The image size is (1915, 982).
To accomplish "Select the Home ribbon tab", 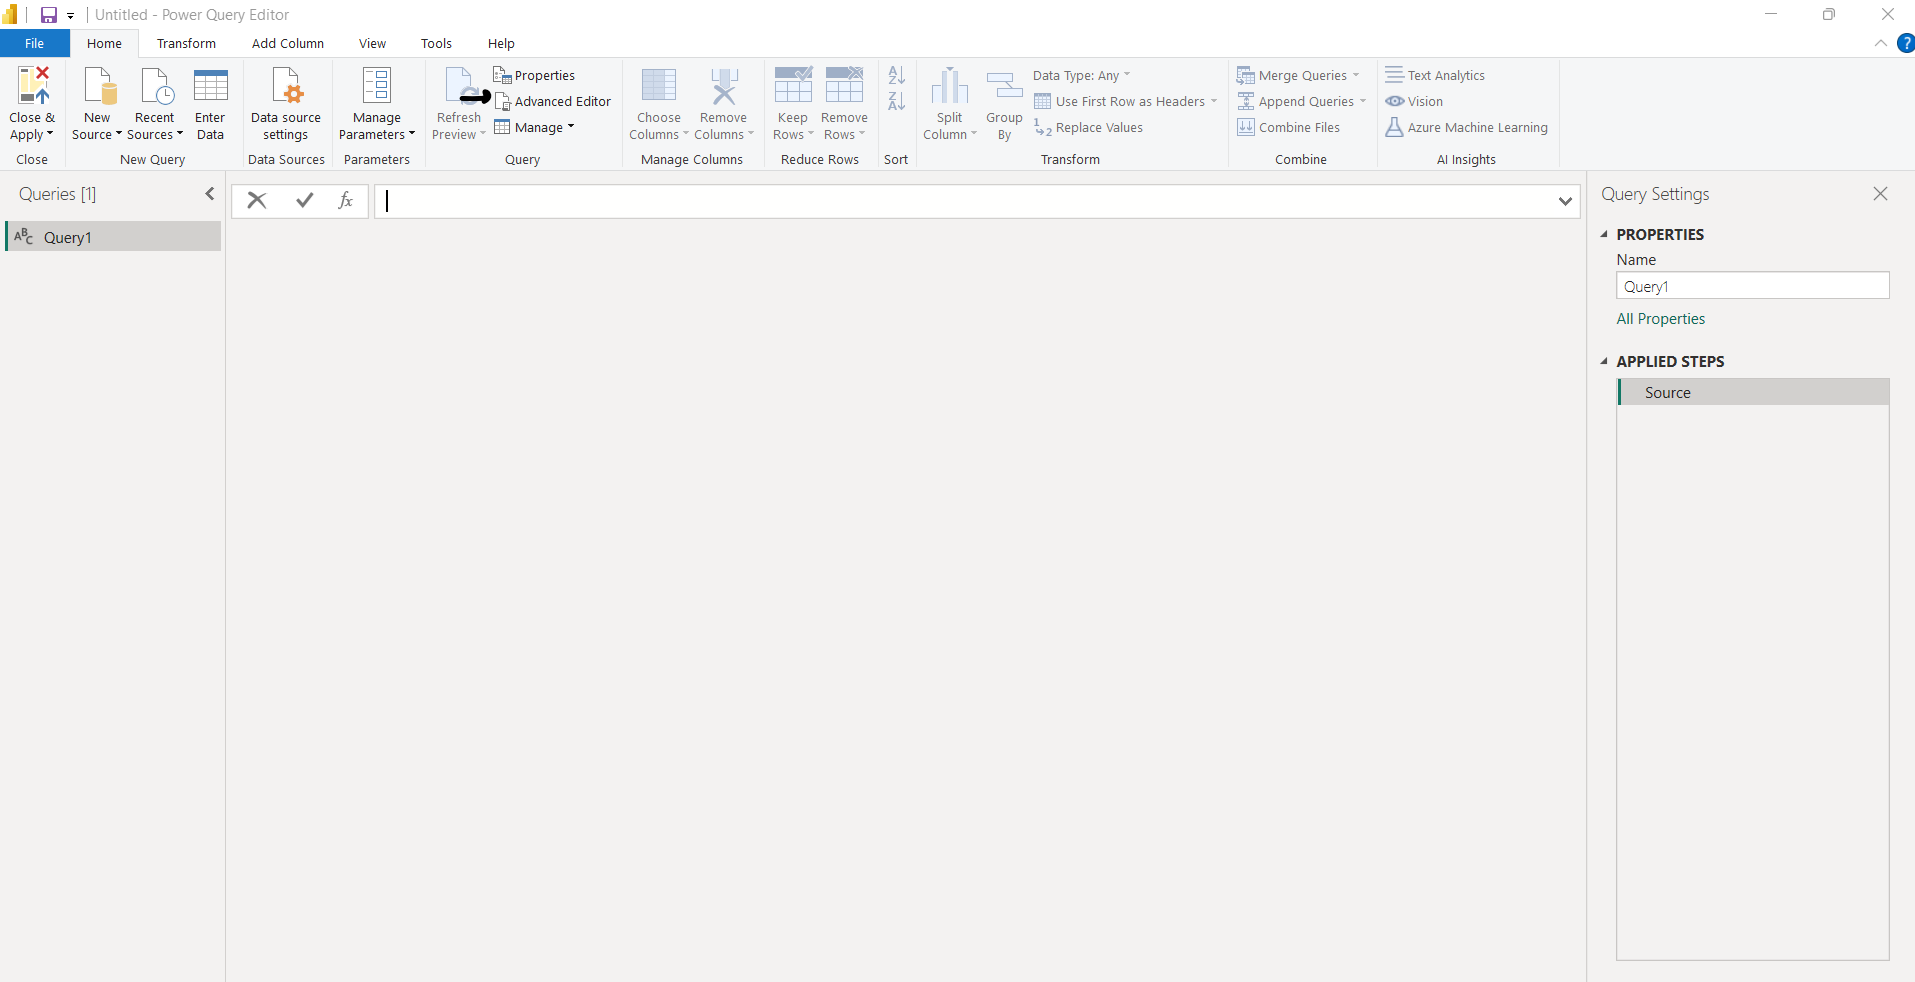I will [104, 43].
